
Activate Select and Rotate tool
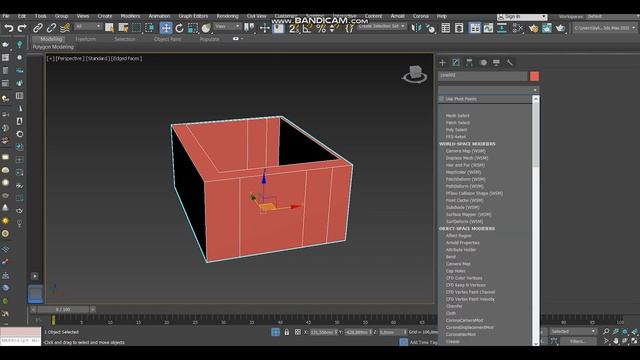(x=179, y=28)
